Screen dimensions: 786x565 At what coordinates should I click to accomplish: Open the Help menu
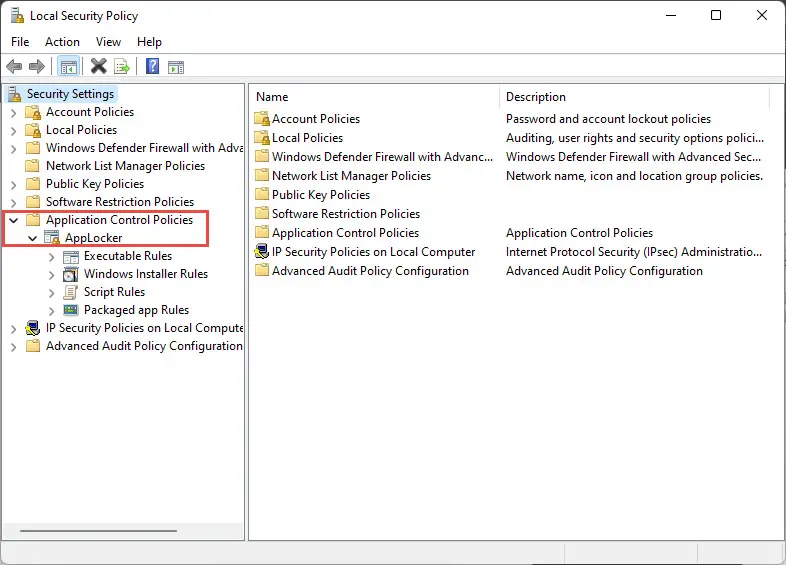coord(149,42)
